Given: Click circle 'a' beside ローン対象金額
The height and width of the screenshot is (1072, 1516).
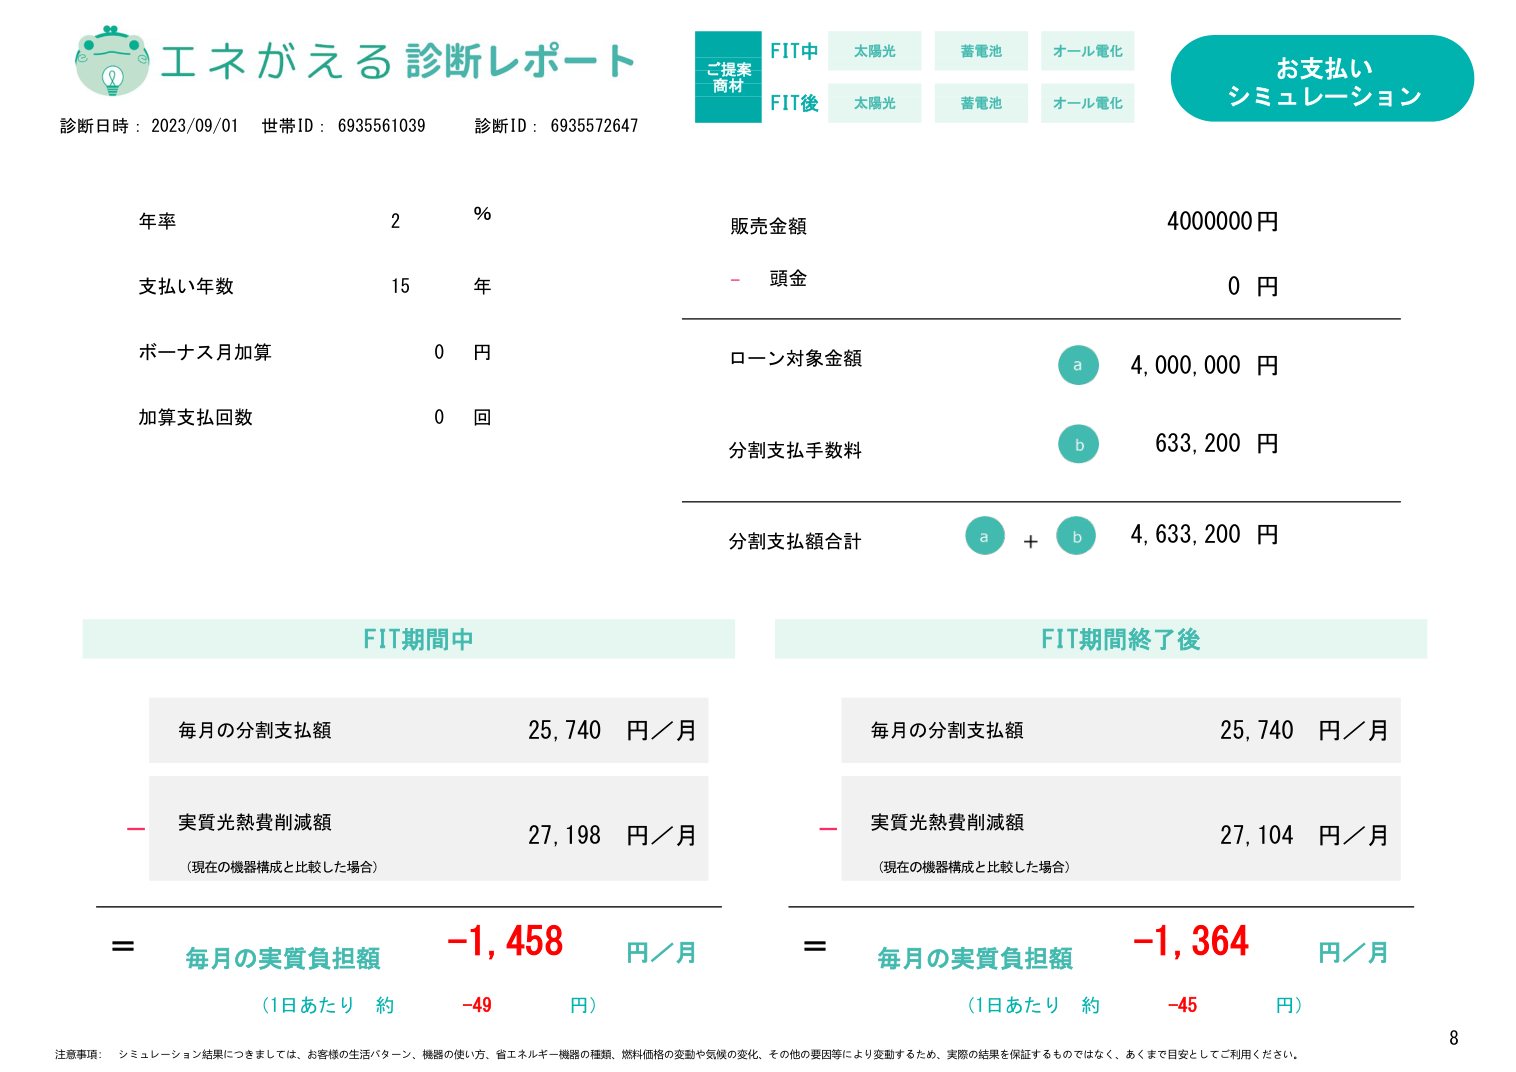Looking at the screenshot, I should click(x=1078, y=365).
